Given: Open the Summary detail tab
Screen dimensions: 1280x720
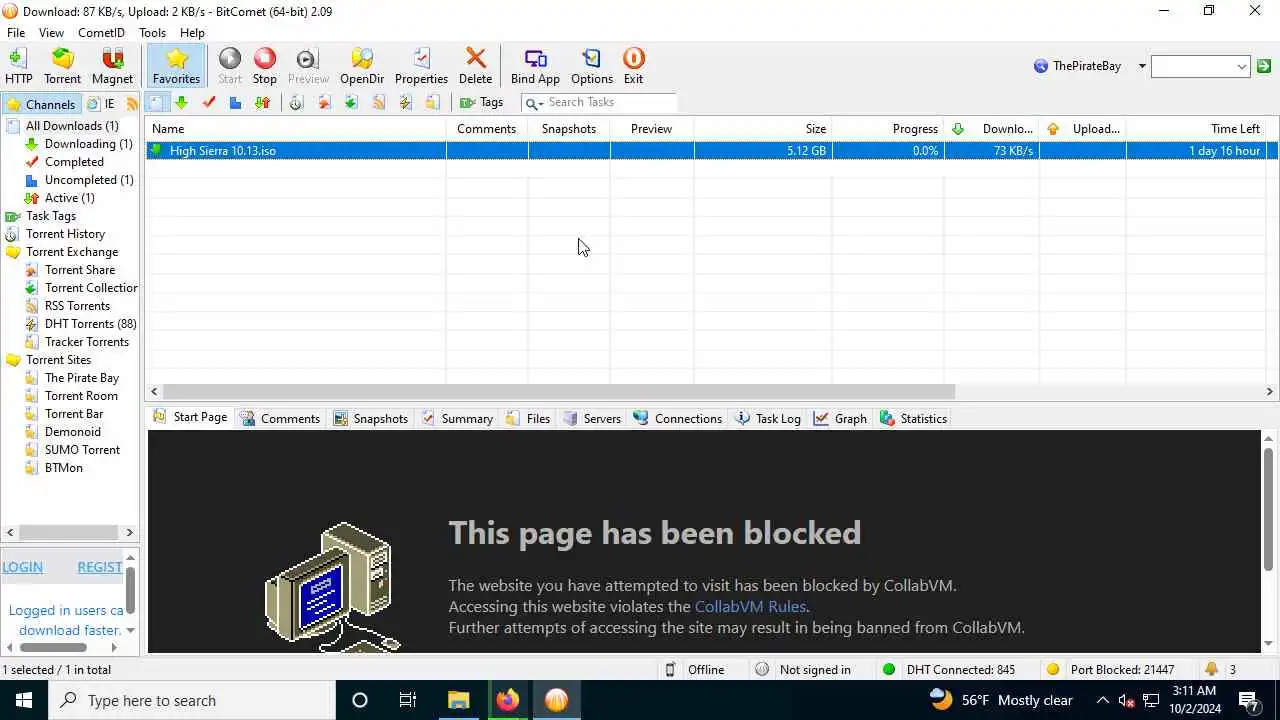Looking at the screenshot, I should click(457, 418).
